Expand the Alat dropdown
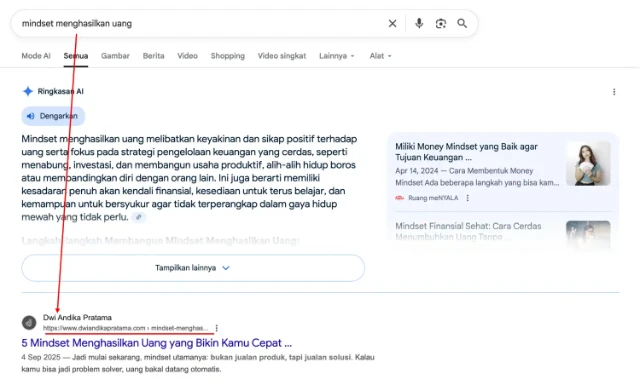 [380, 56]
